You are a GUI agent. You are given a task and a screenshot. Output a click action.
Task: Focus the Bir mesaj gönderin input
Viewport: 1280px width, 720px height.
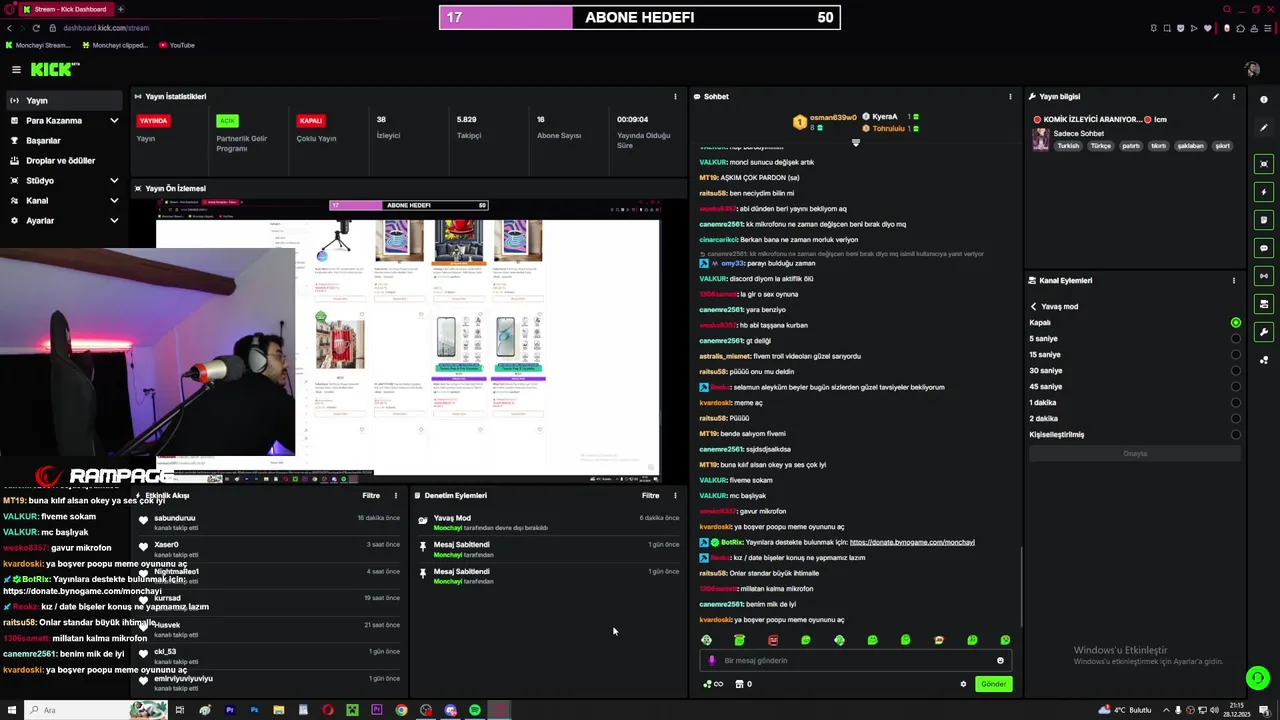pos(855,660)
